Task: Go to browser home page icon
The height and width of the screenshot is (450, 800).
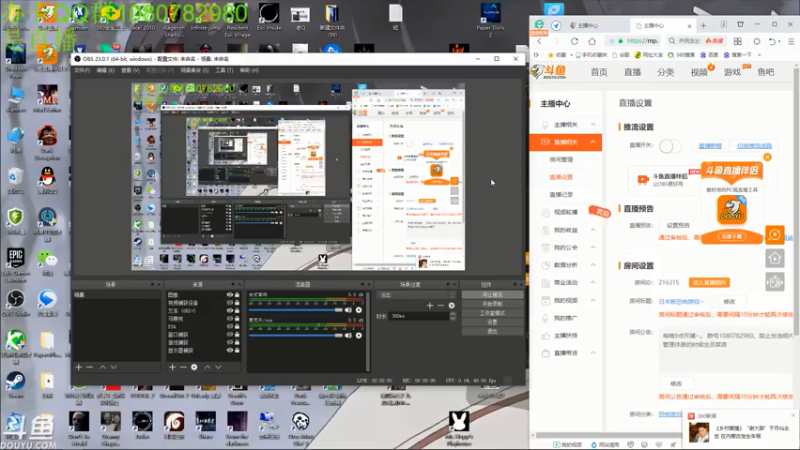Action: click(592, 41)
